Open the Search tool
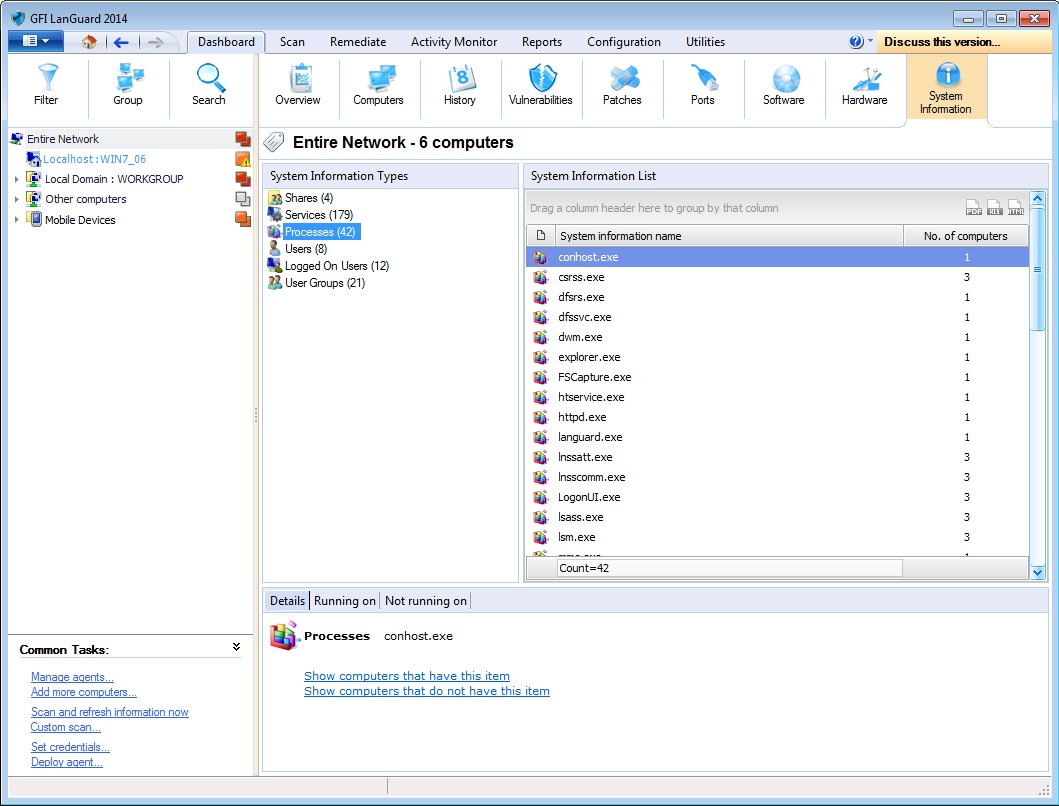 (x=209, y=85)
